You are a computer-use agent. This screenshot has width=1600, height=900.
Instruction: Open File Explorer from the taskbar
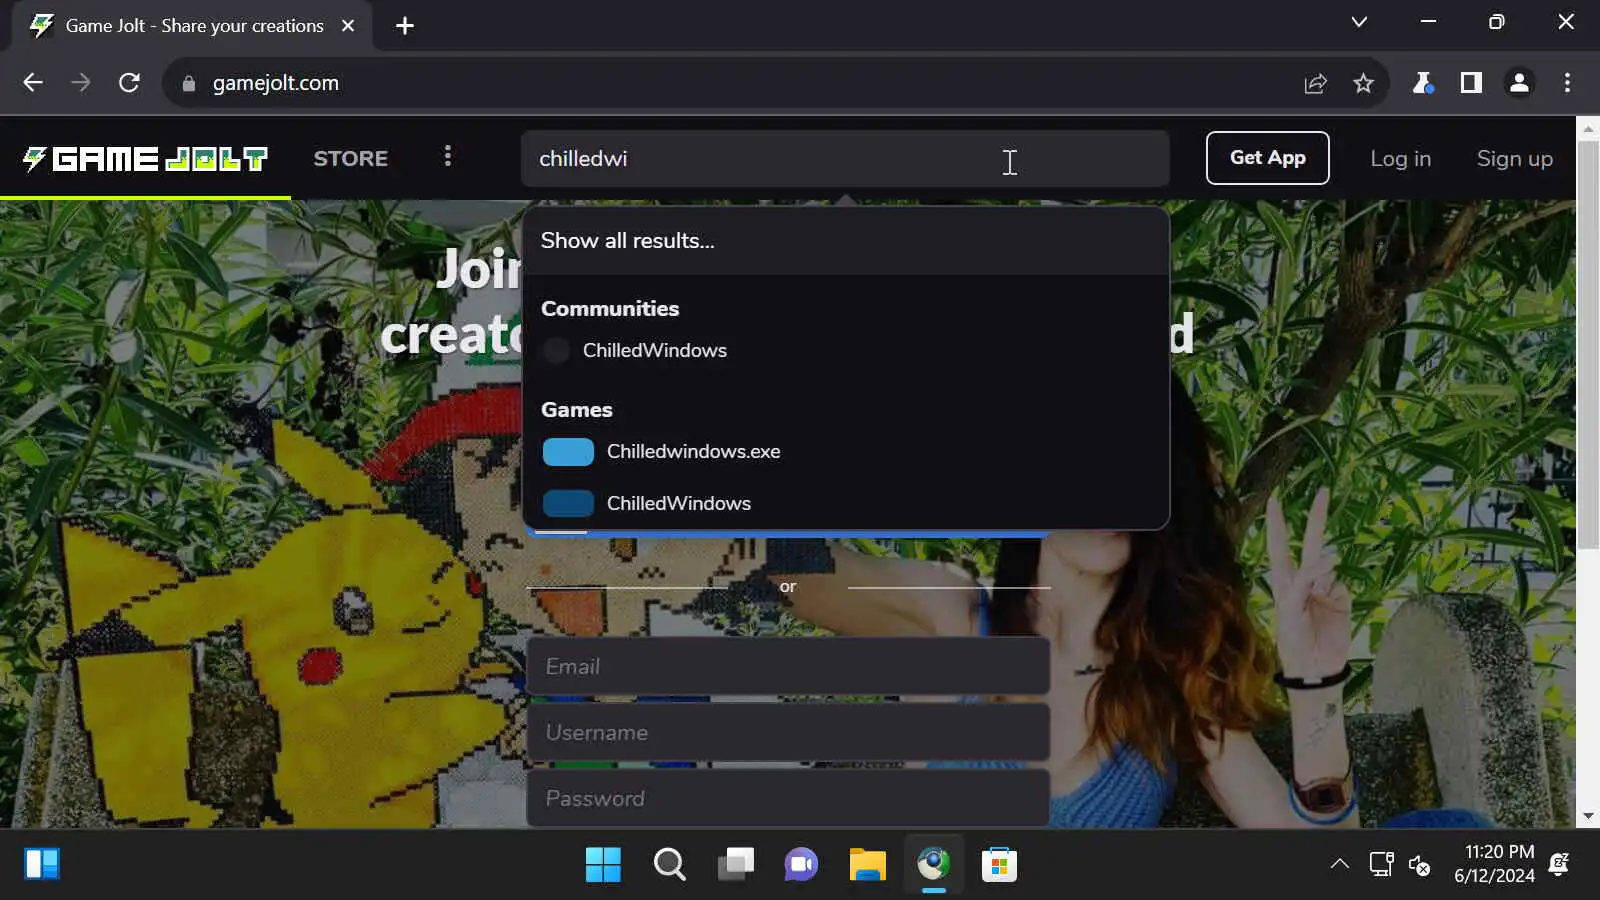click(x=867, y=864)
